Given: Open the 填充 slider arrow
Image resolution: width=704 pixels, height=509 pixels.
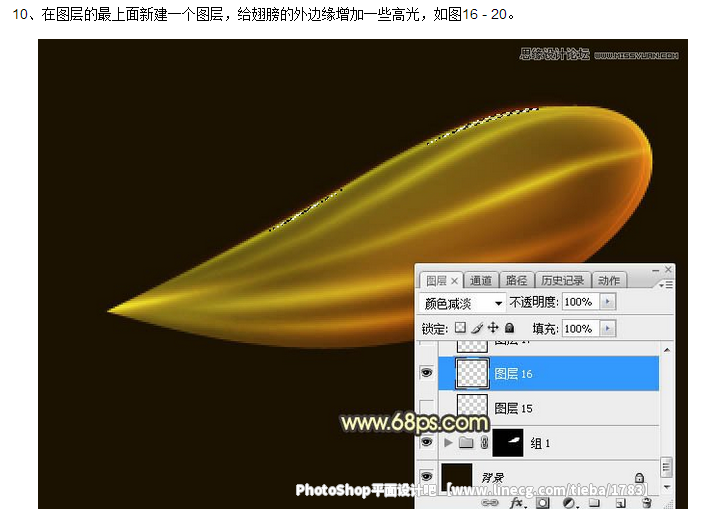Looking at the screenshot, I should (x=608, y=329).
